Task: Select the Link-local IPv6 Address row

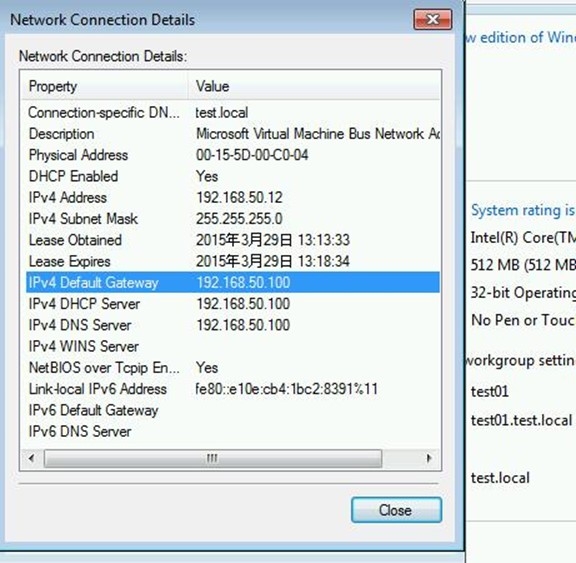Action: tap(233, 389)
